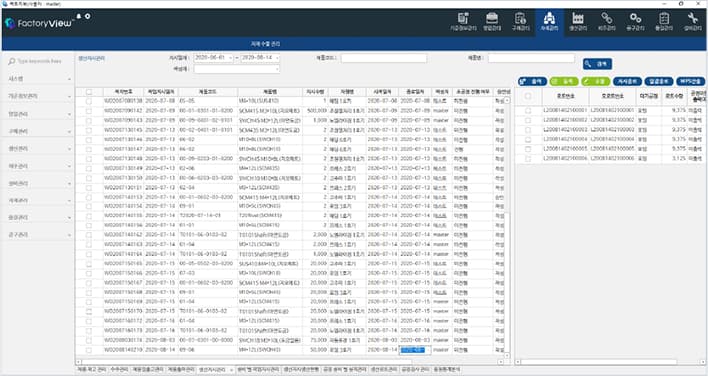Tick the checkbox for lot L20081402100001
Image resolution: width=708 pixels, height=376 pixels.
pos(528,110)
